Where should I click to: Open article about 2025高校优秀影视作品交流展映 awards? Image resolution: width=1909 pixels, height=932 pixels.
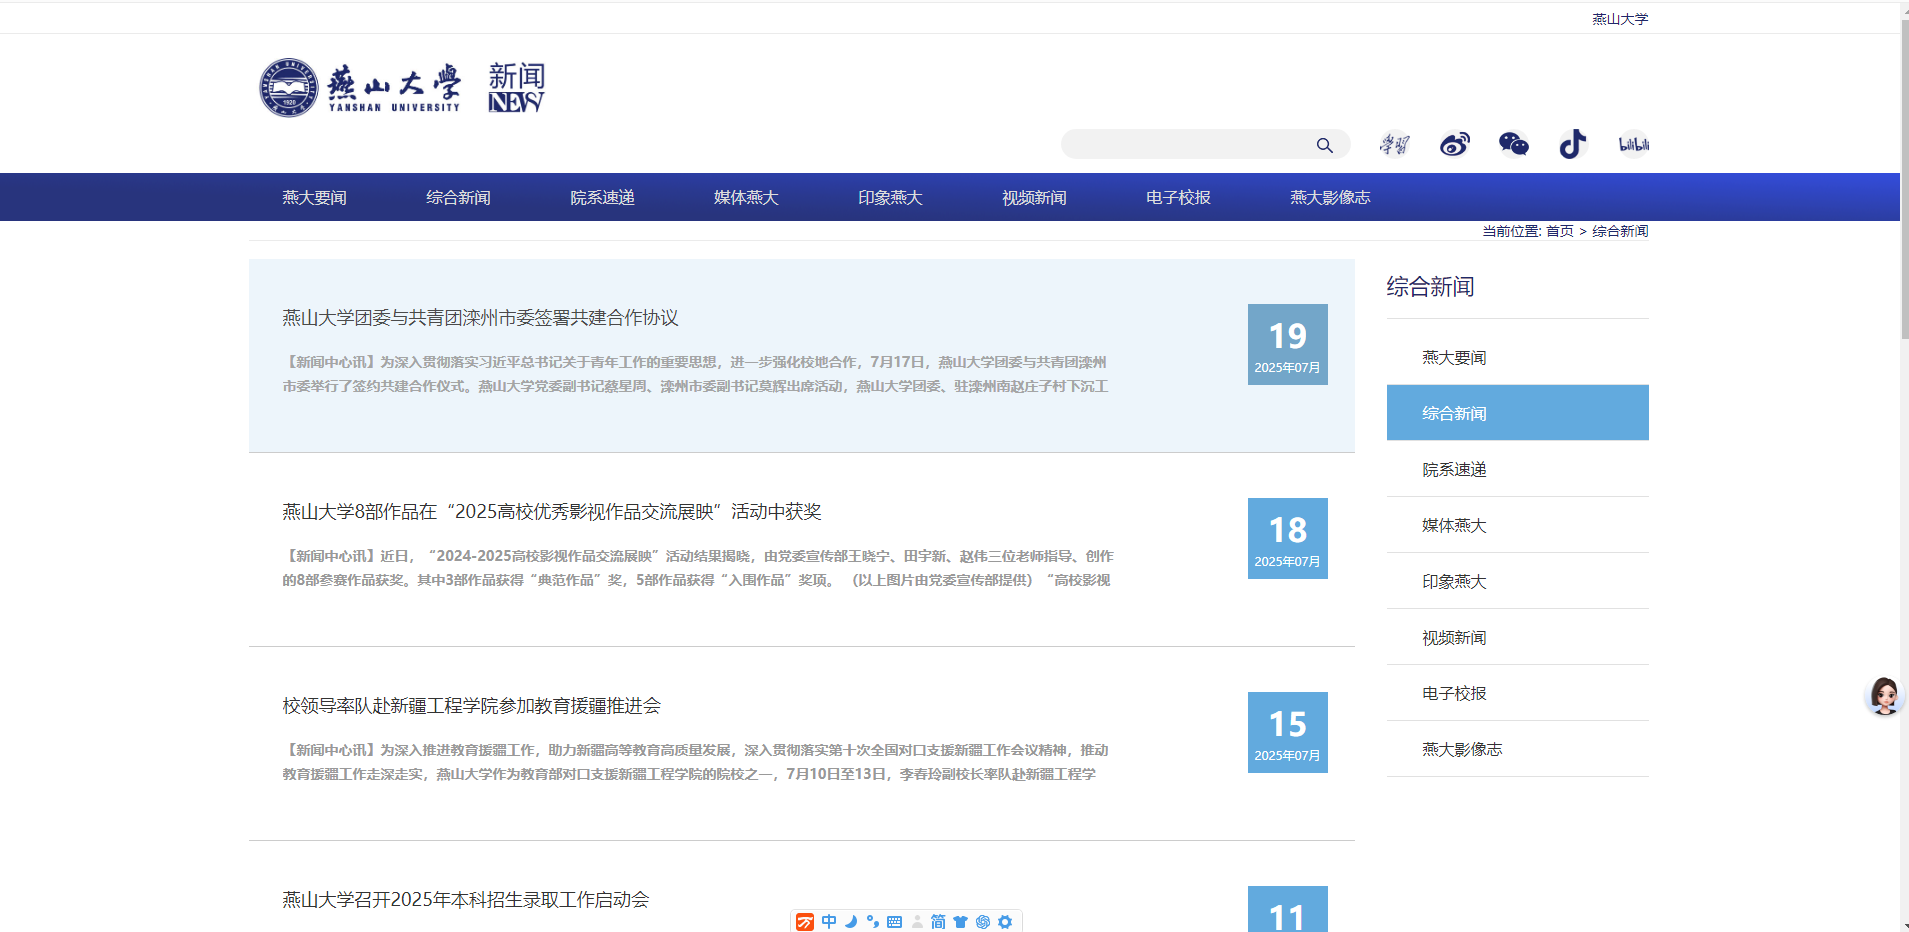coord(551,512)
